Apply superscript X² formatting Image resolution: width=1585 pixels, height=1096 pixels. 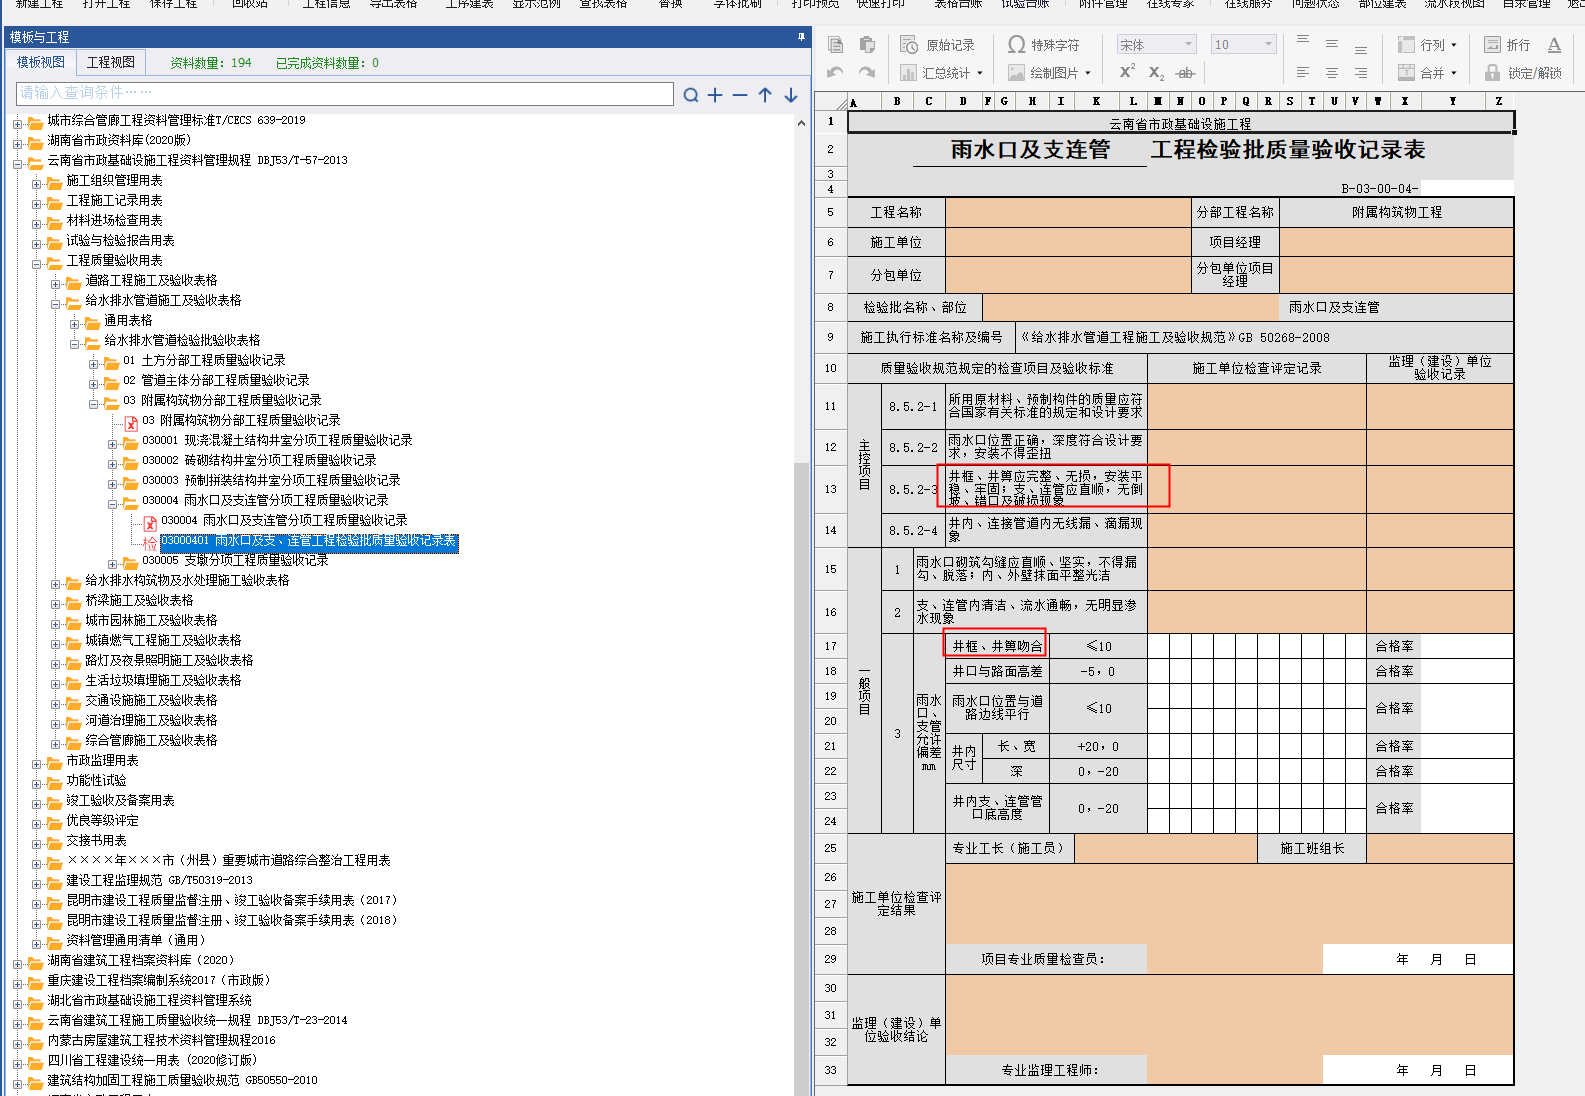click(1127, 72)
